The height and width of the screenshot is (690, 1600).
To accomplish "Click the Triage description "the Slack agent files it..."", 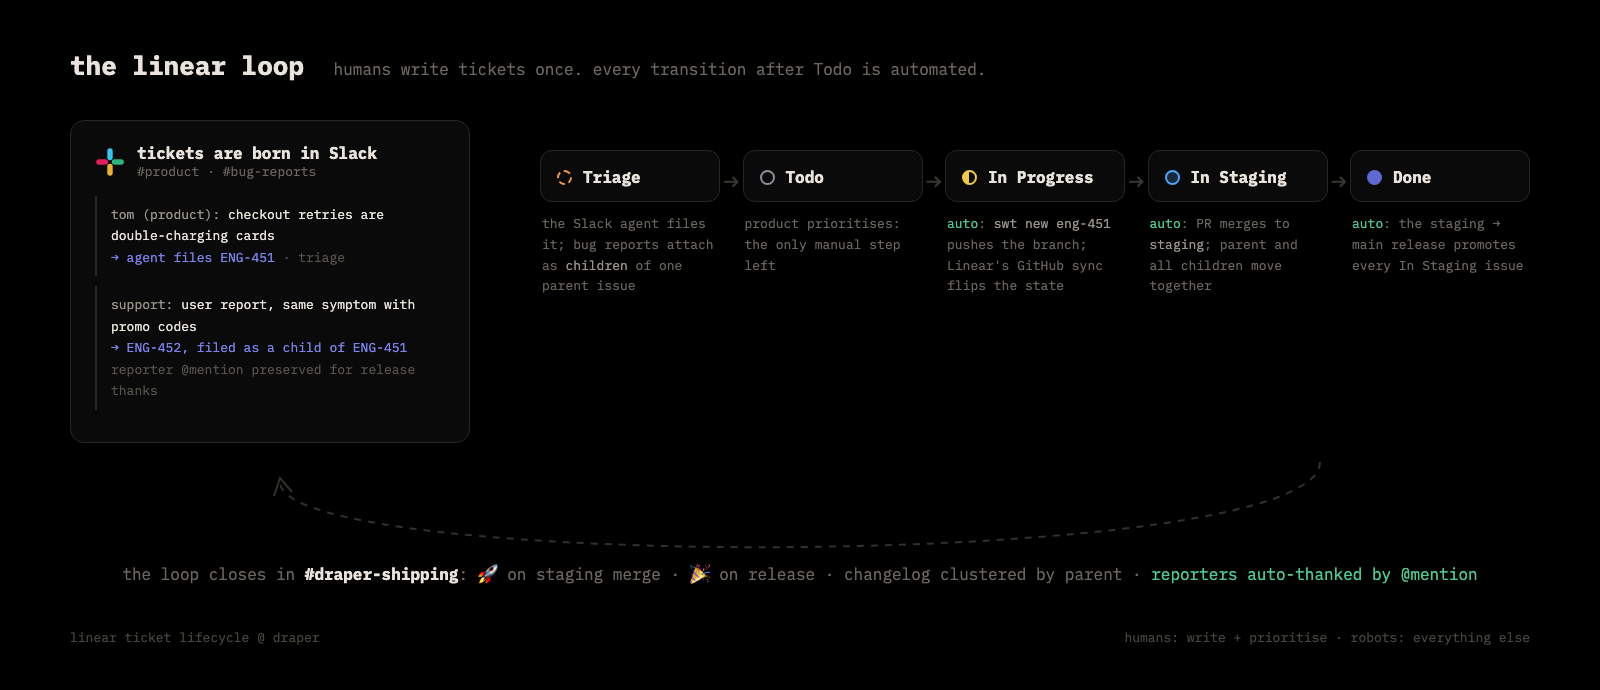I will (x=628, y=255).
